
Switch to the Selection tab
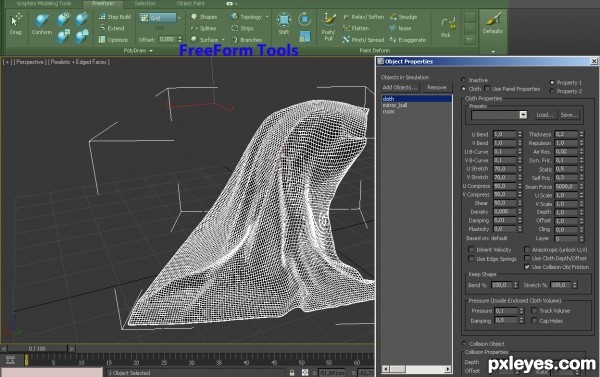[145, 3]
